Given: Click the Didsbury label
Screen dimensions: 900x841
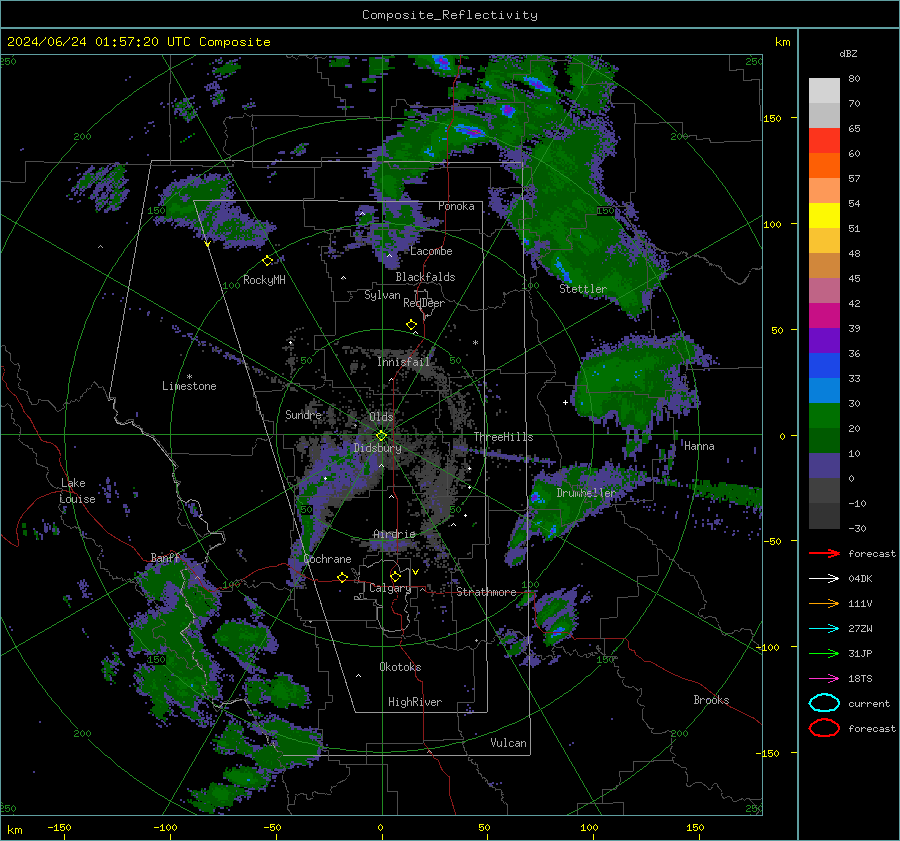Looking at the screenshot, I should (377, 448).
